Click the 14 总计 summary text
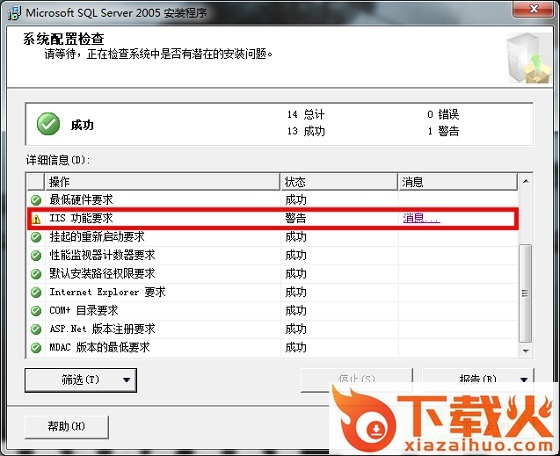The width and height of the screenshot is (560, 456). point(306,115)
